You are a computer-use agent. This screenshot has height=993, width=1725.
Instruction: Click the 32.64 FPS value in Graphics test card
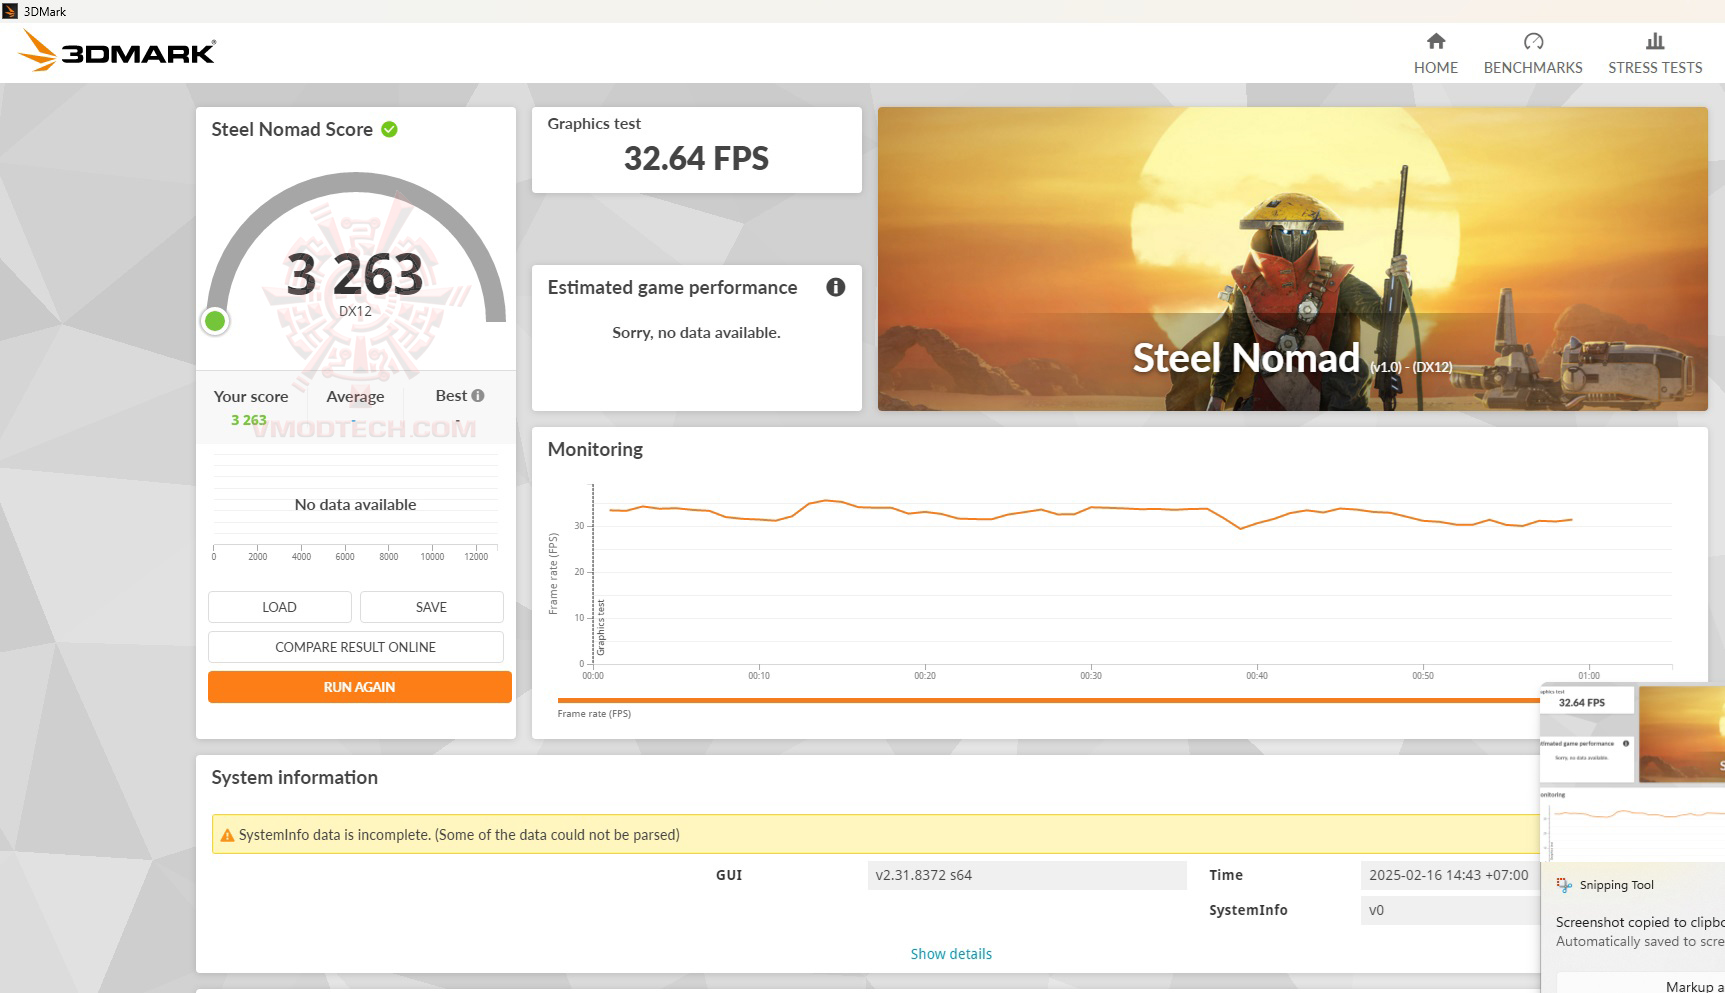pyautogui.click(x=696, y=158)
